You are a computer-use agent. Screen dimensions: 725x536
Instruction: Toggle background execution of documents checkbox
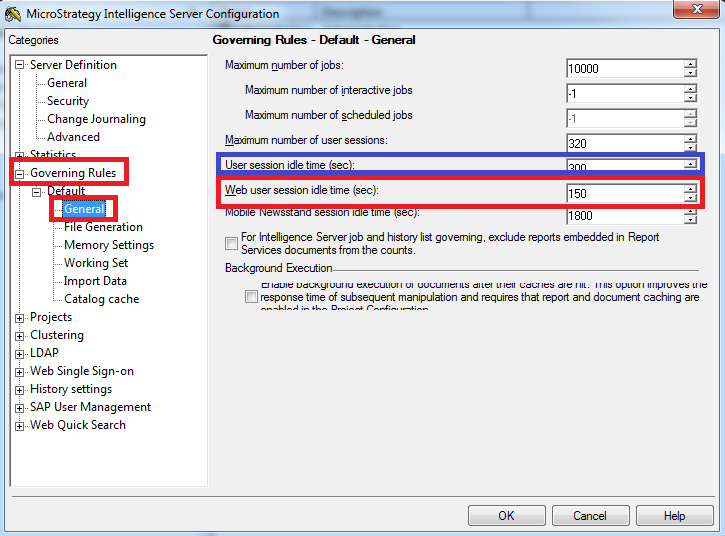pyautogui.click(x=251, y=297)
